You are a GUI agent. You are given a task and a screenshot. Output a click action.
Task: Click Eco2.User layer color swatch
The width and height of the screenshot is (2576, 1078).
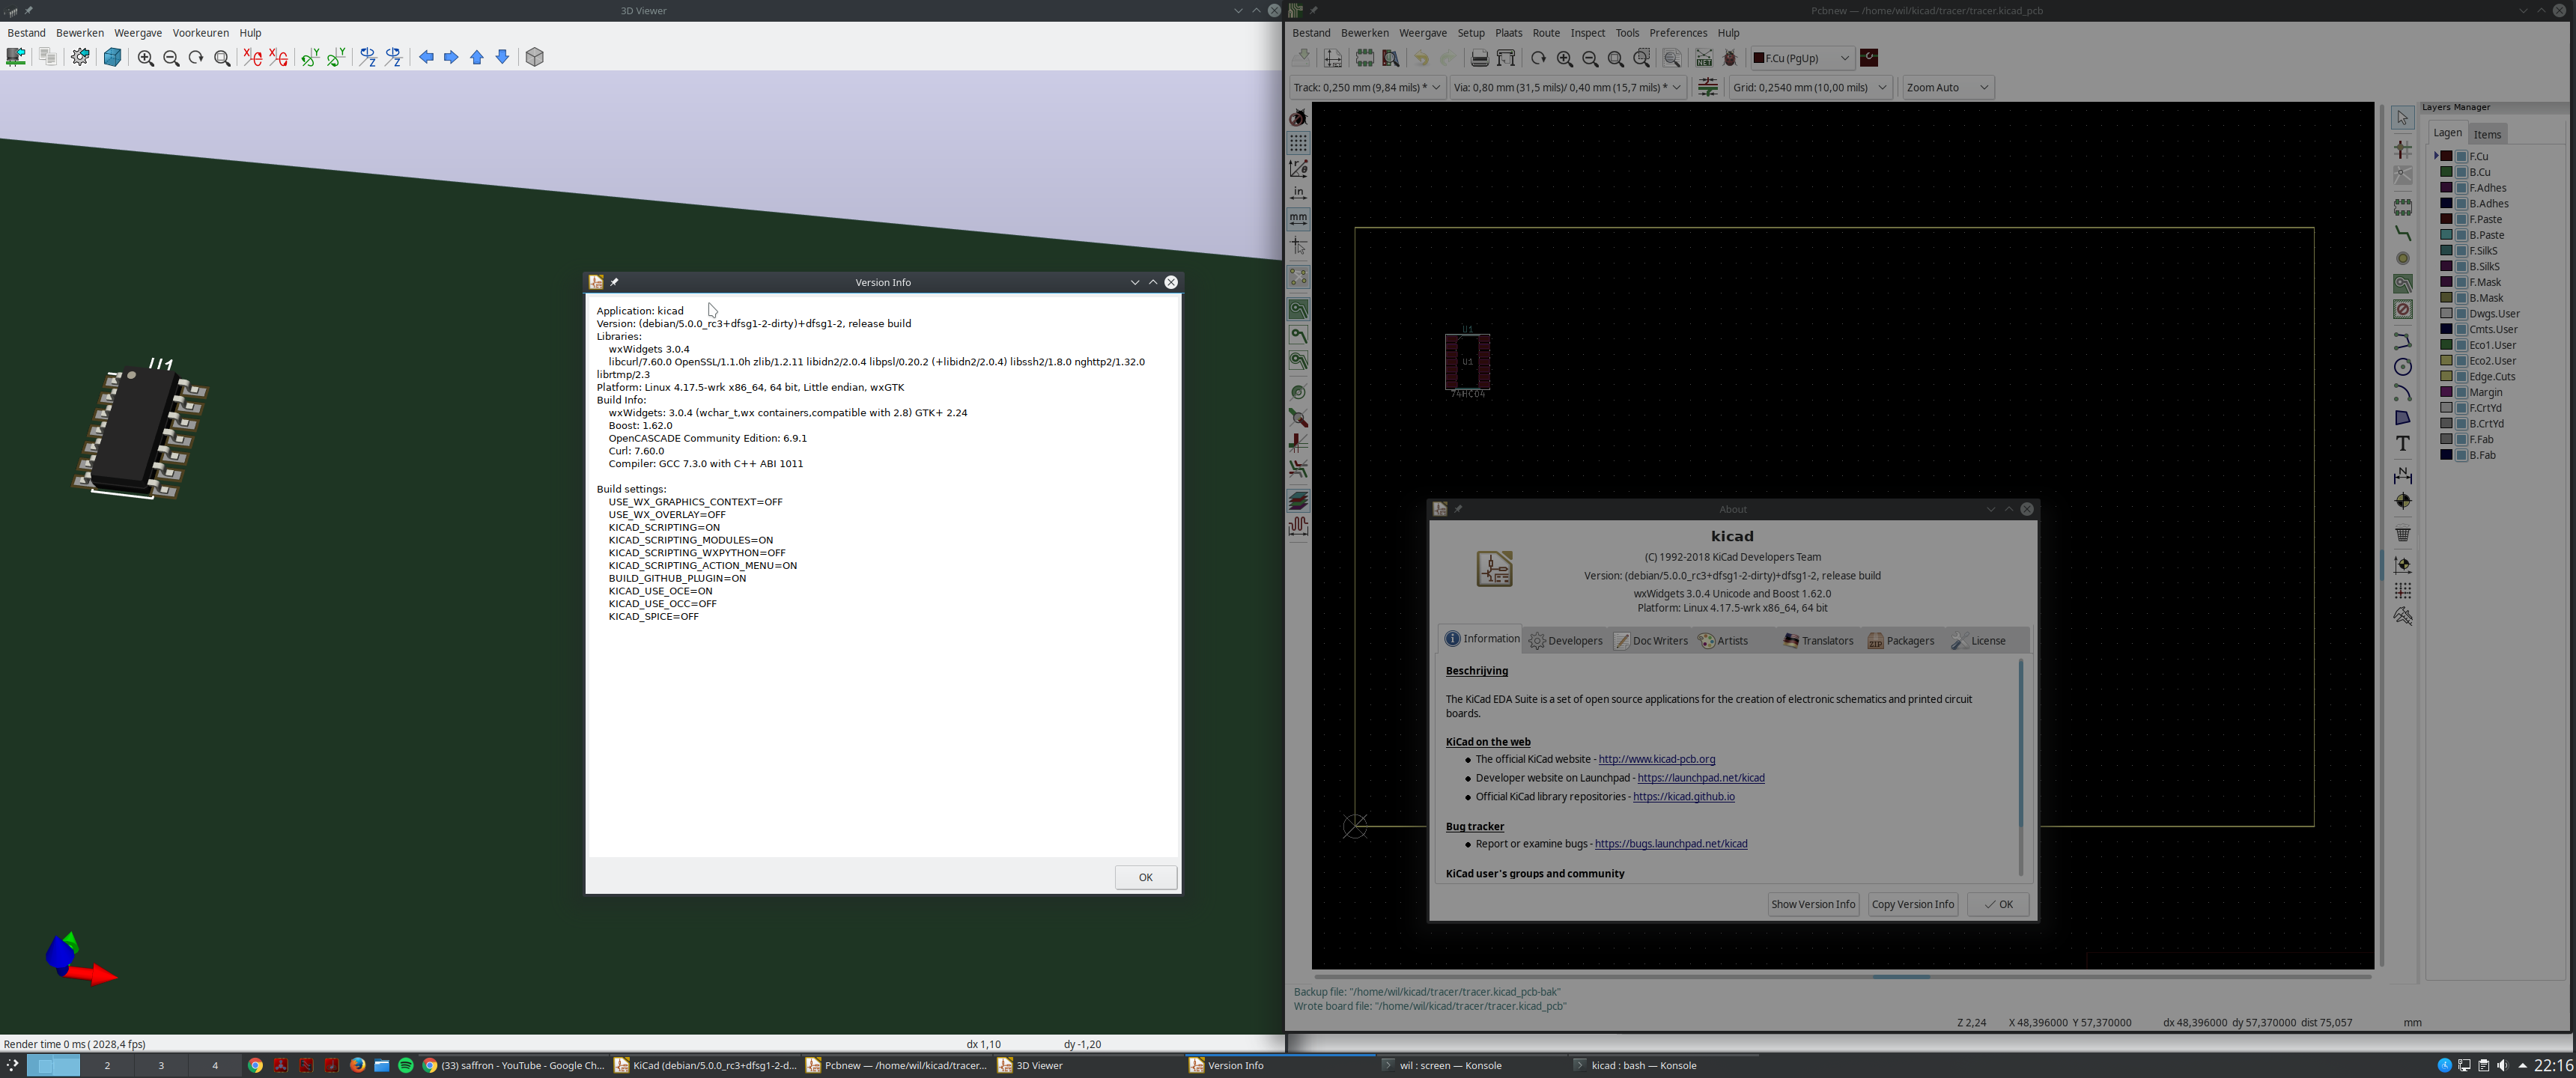coord(2446,361)
